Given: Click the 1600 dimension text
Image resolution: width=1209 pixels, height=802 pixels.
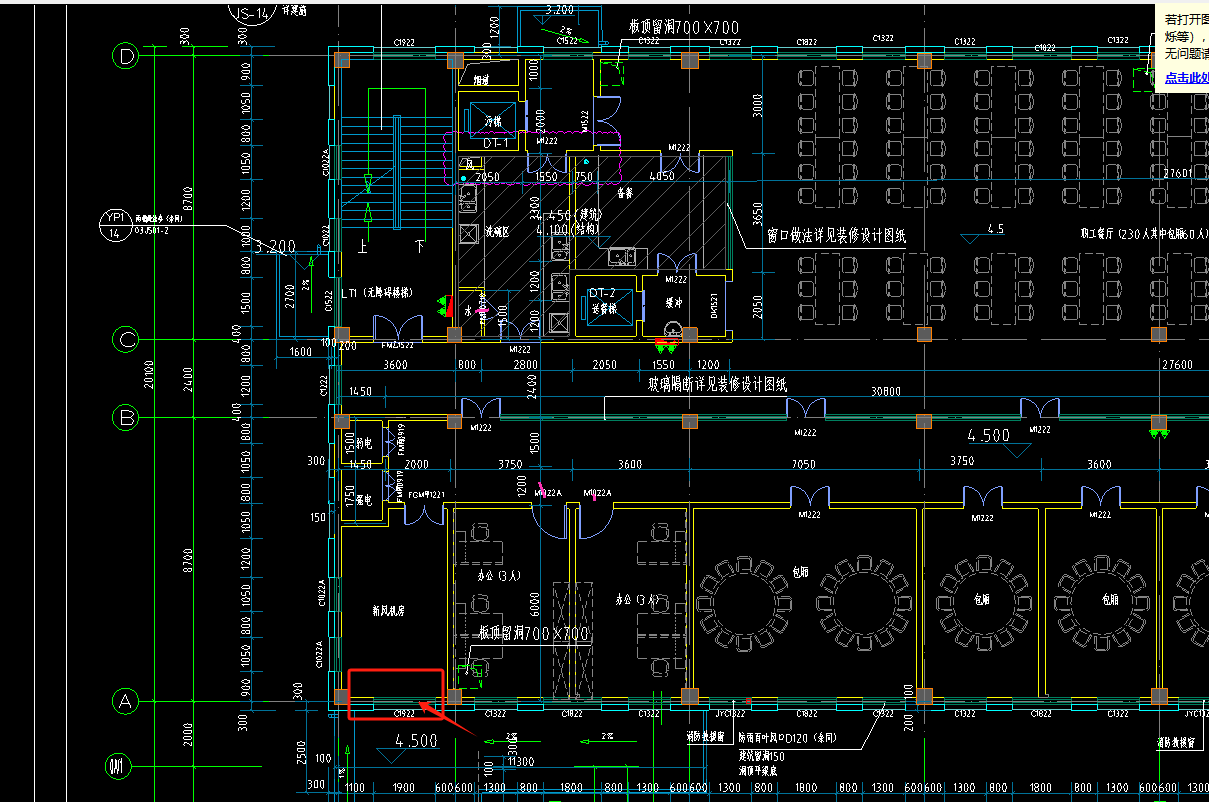Looking at the screenshot, I should pyautogui.click(x=300, y=352).
